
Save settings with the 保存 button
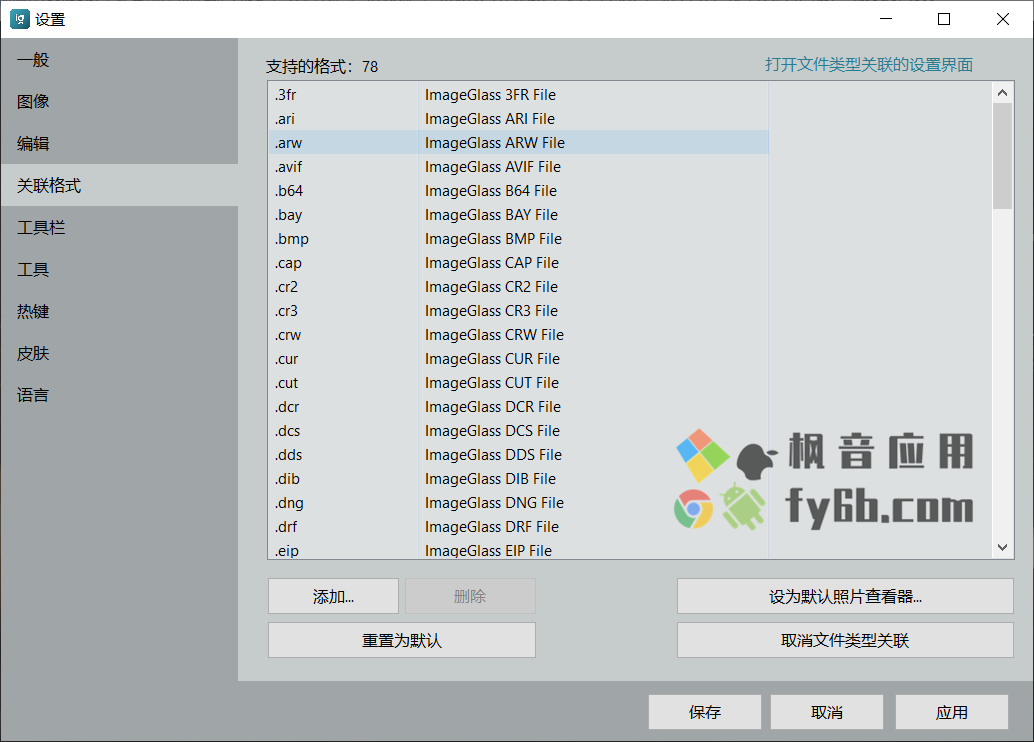(x=705, y=712)
